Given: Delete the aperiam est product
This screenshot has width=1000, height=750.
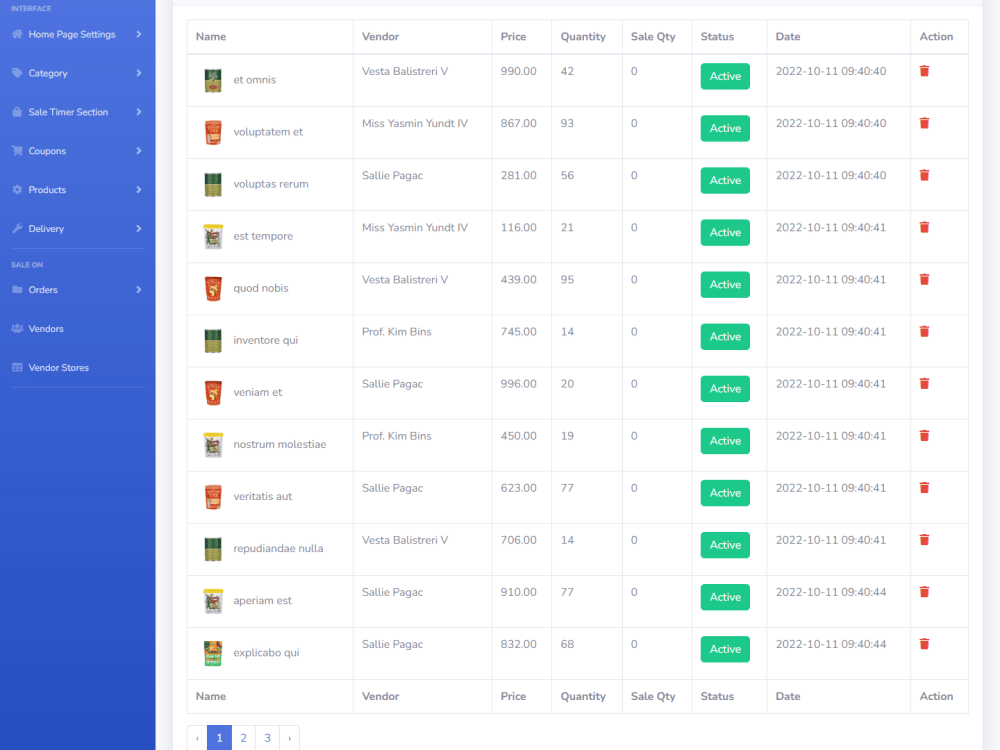Looking at the screenshot, I should [x=924, y=592].
